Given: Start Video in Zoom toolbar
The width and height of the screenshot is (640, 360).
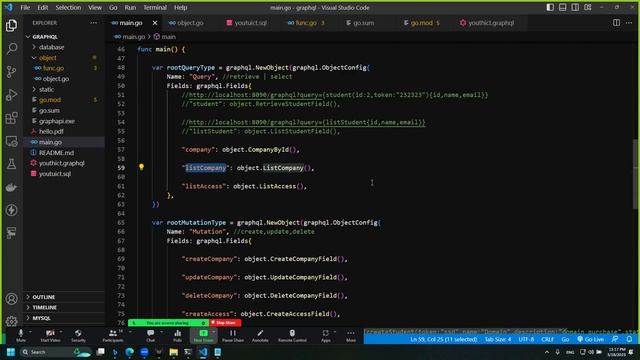Looking at the screenshot, I should point(50,336).
